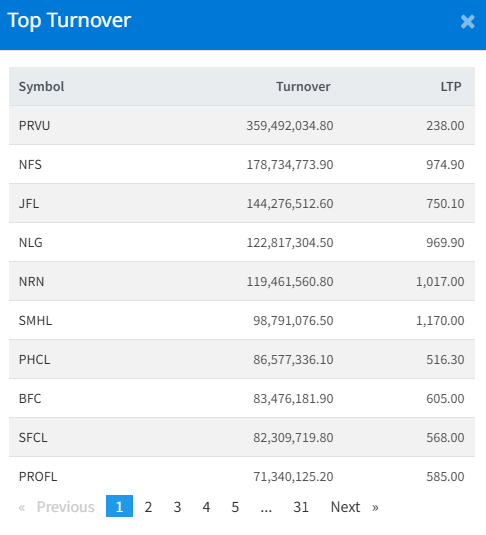Sort by the Turnover column header
The width and height of the screenshot is (486, 535).
(x=303, y=87)
